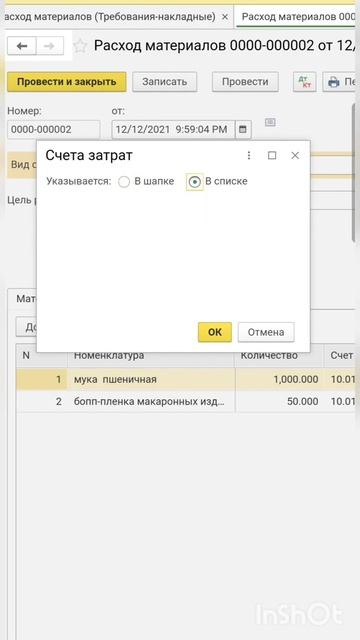Click the Записать button
This screenshot has width=360, height=640.
[x=164, y=82]
